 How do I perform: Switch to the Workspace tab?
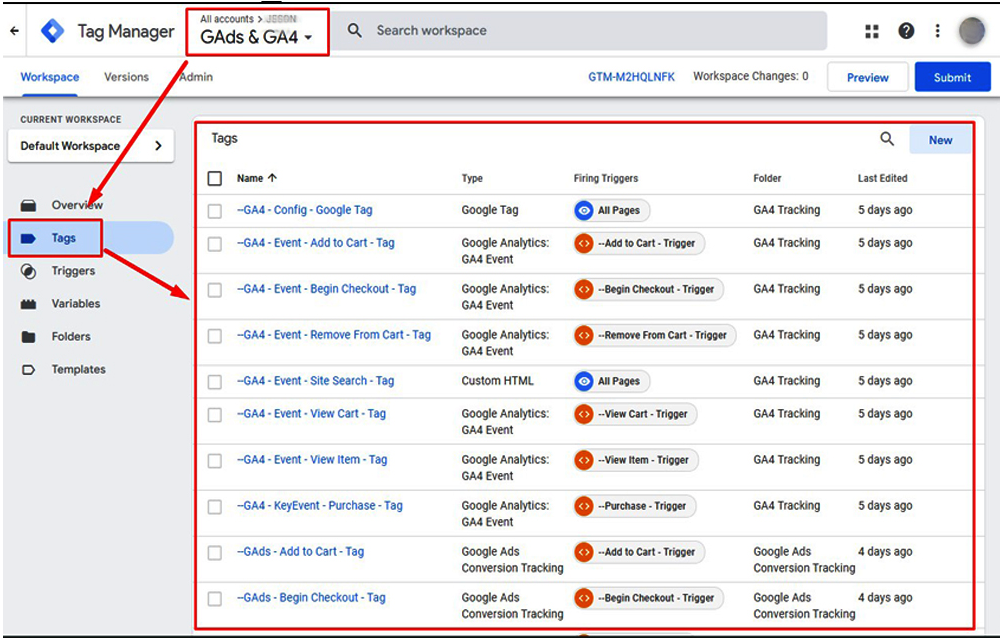50,77
